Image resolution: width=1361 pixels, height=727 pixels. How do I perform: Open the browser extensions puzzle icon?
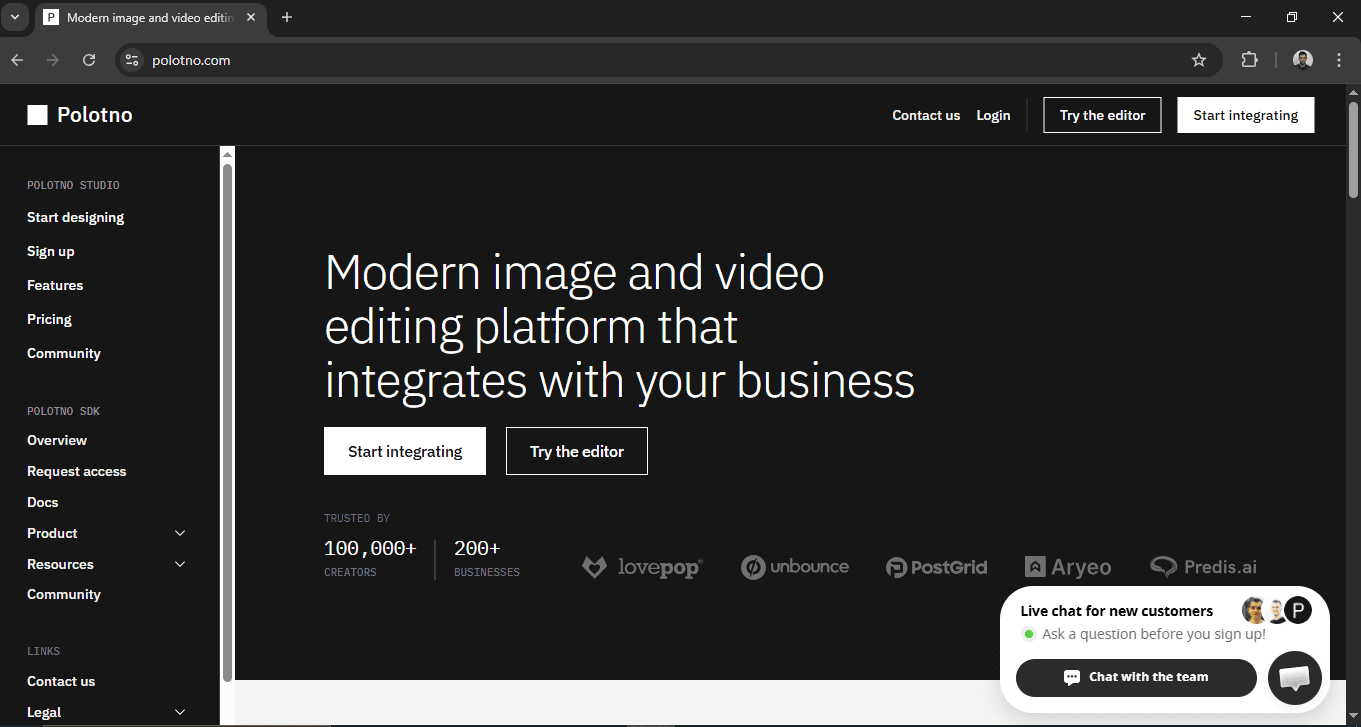coord(1249,60)
